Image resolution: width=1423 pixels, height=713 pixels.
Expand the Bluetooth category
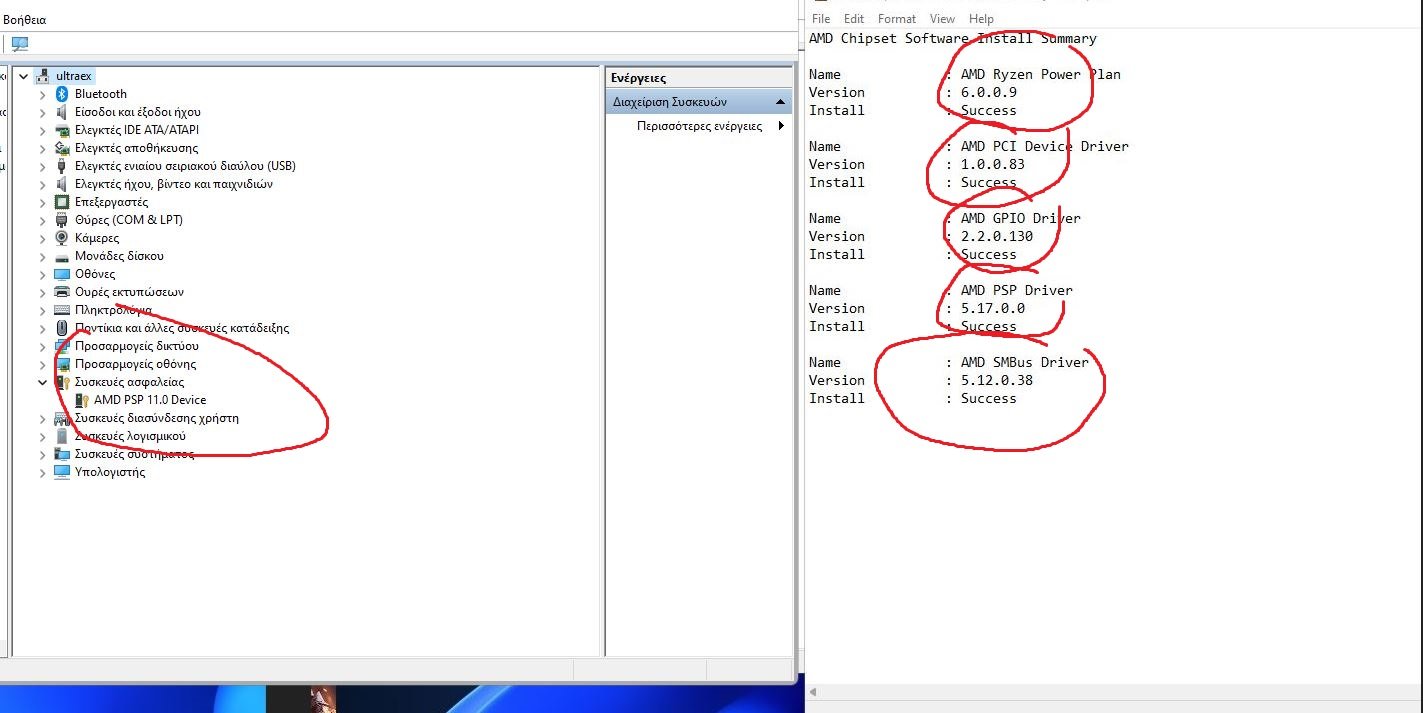pyautogui.click(x=42, y=94)
